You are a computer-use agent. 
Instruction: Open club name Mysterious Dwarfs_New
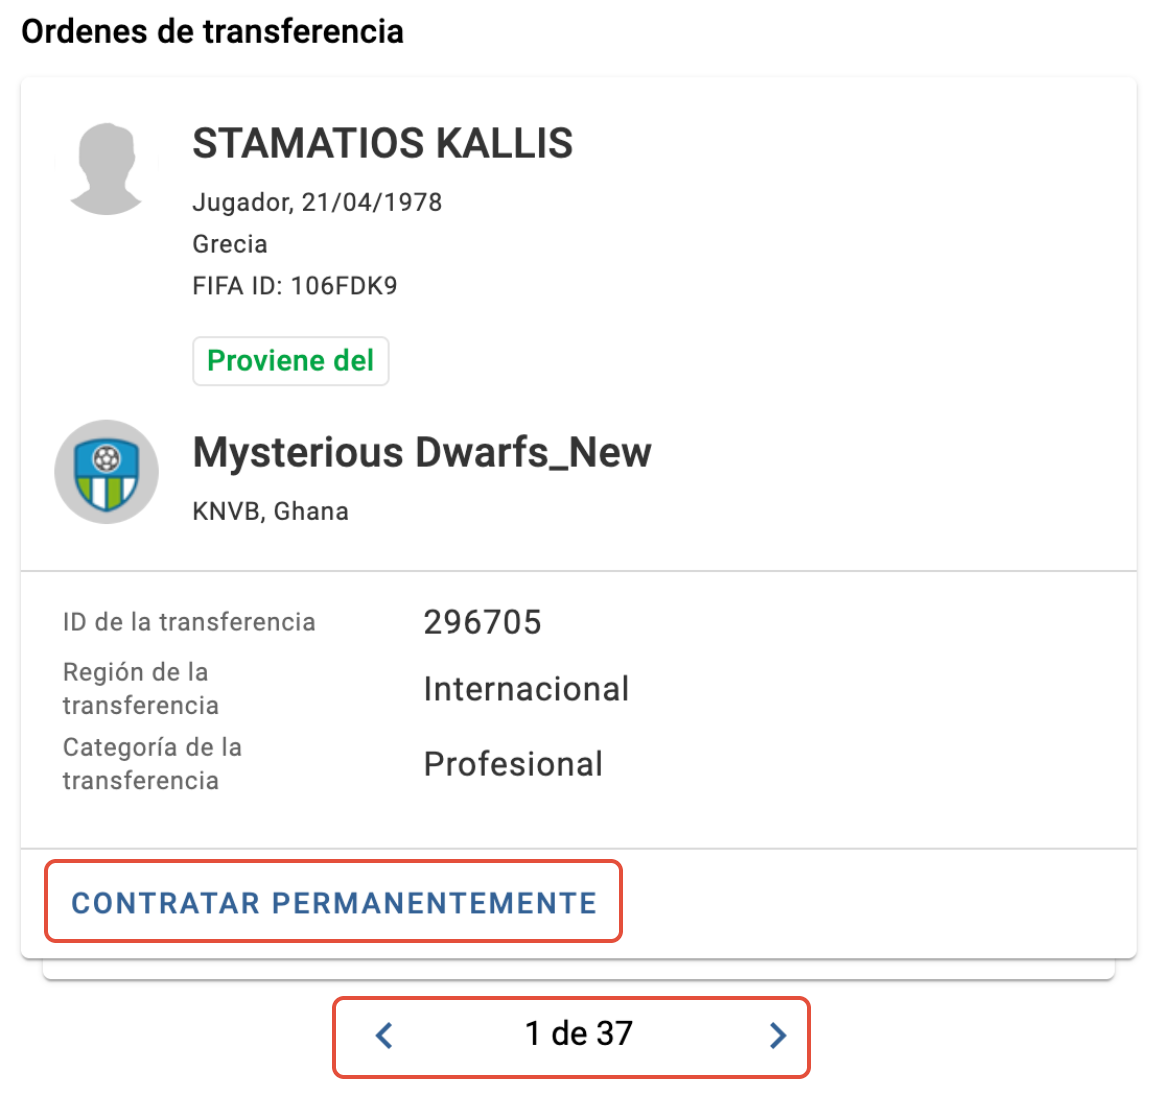422,452
